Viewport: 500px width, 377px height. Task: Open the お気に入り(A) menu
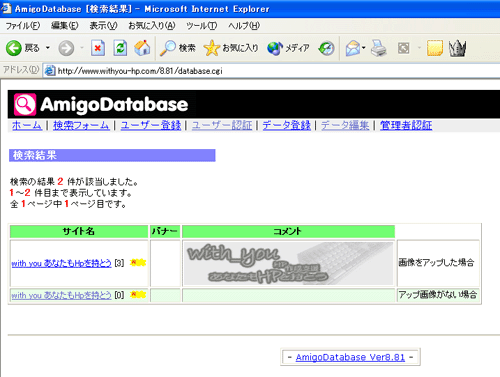pyautogui.click(x=152, y=26)
